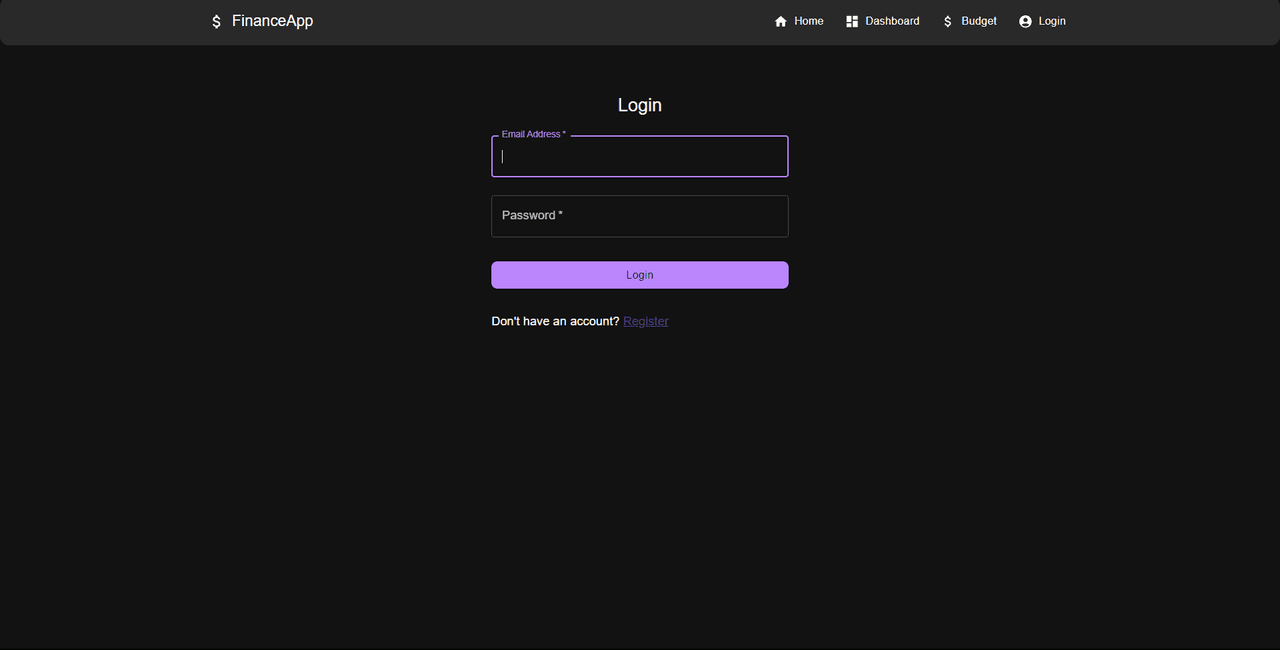The height and width of the screenshot is (650, 1280).
Task: Click the Login page heading
Action: 640,105
